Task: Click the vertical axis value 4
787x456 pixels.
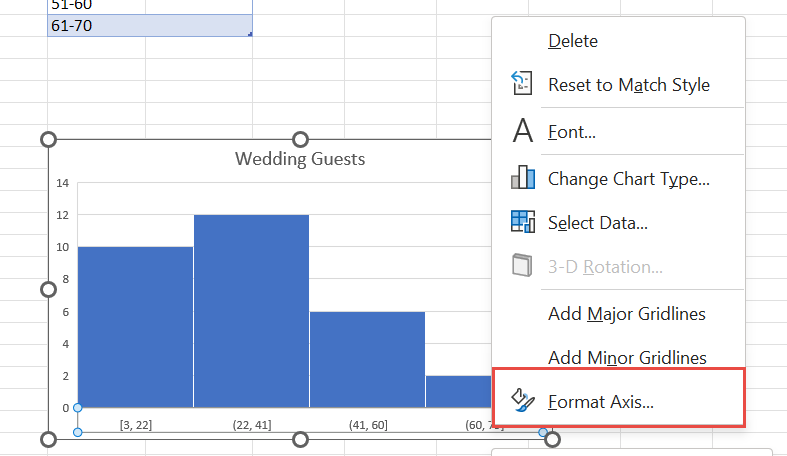Action: 65,344
